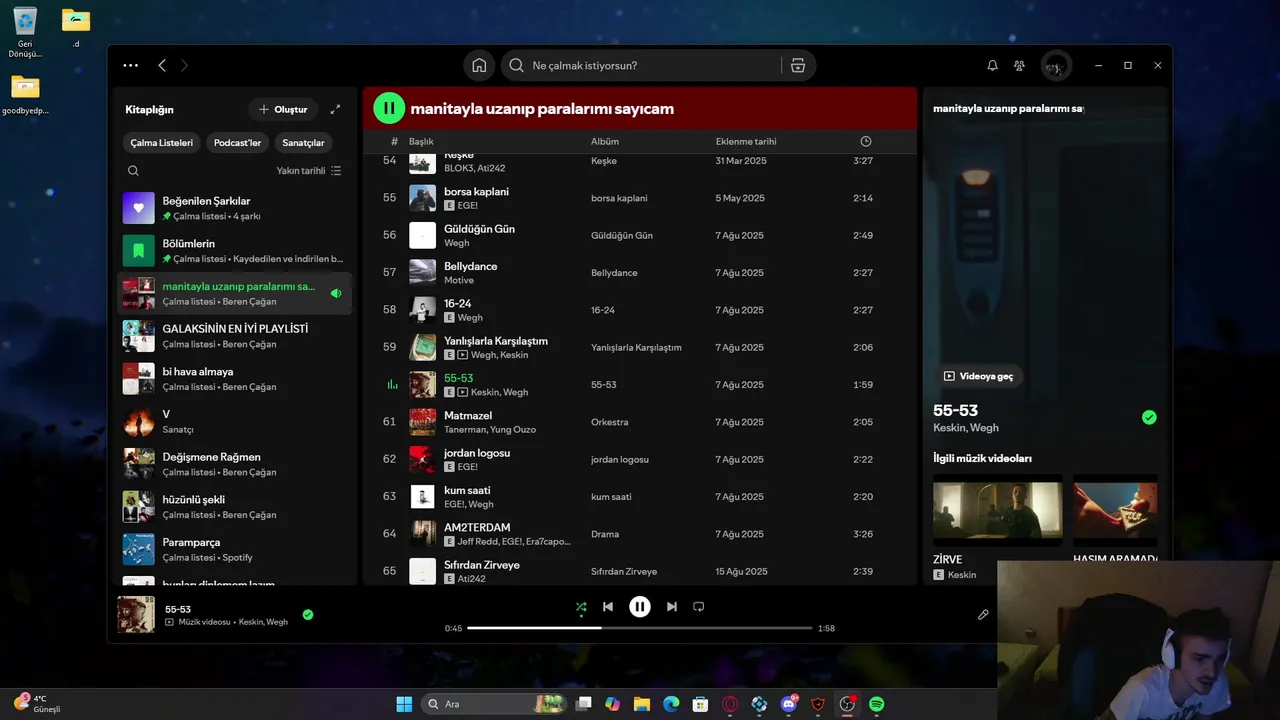Click the lyrics microphone icon in player
This screenshot has width=1280, height=720.
click(983, 615)
